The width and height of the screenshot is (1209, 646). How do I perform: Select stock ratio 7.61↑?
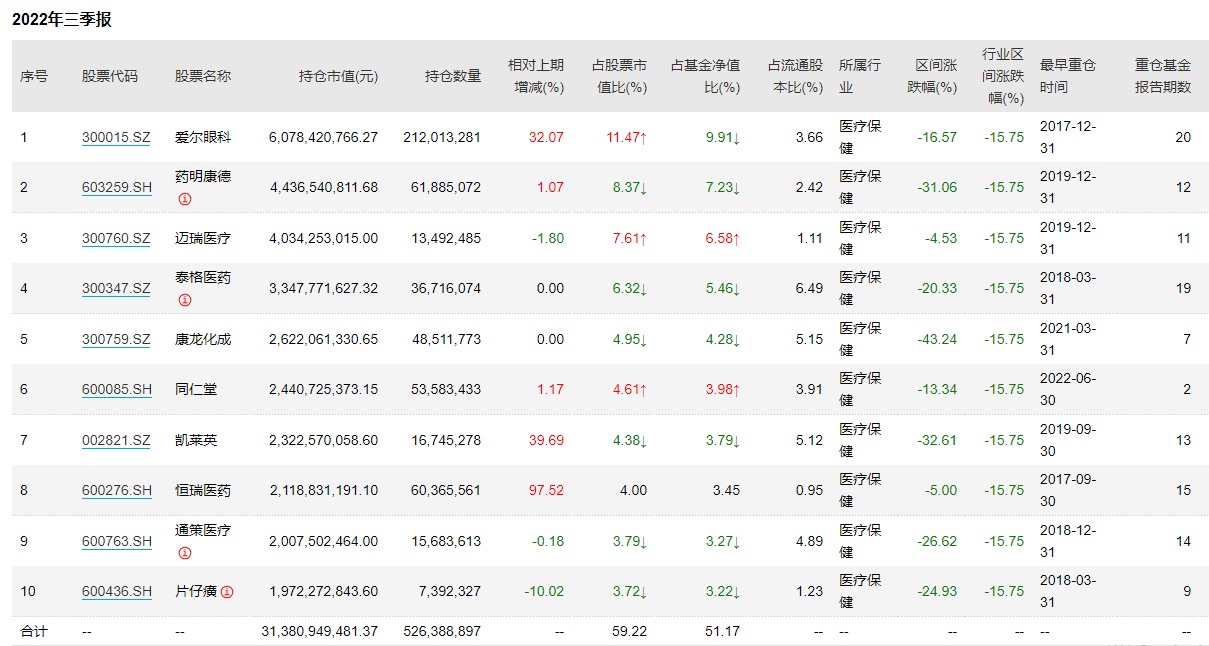pos(630,238)
